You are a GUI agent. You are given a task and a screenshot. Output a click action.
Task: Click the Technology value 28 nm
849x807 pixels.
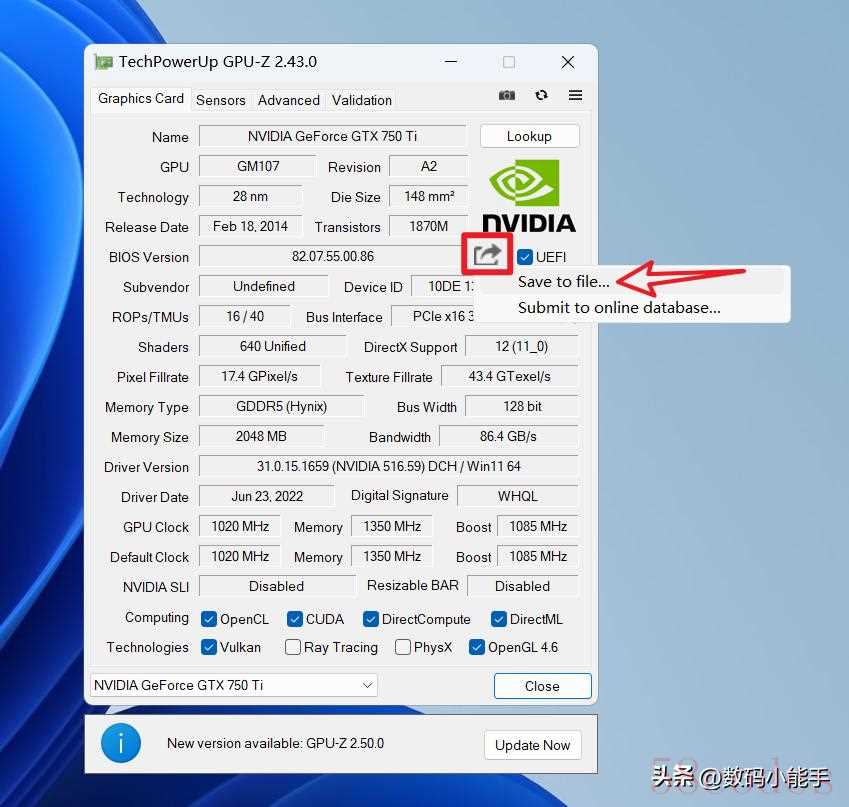(250, 197)
